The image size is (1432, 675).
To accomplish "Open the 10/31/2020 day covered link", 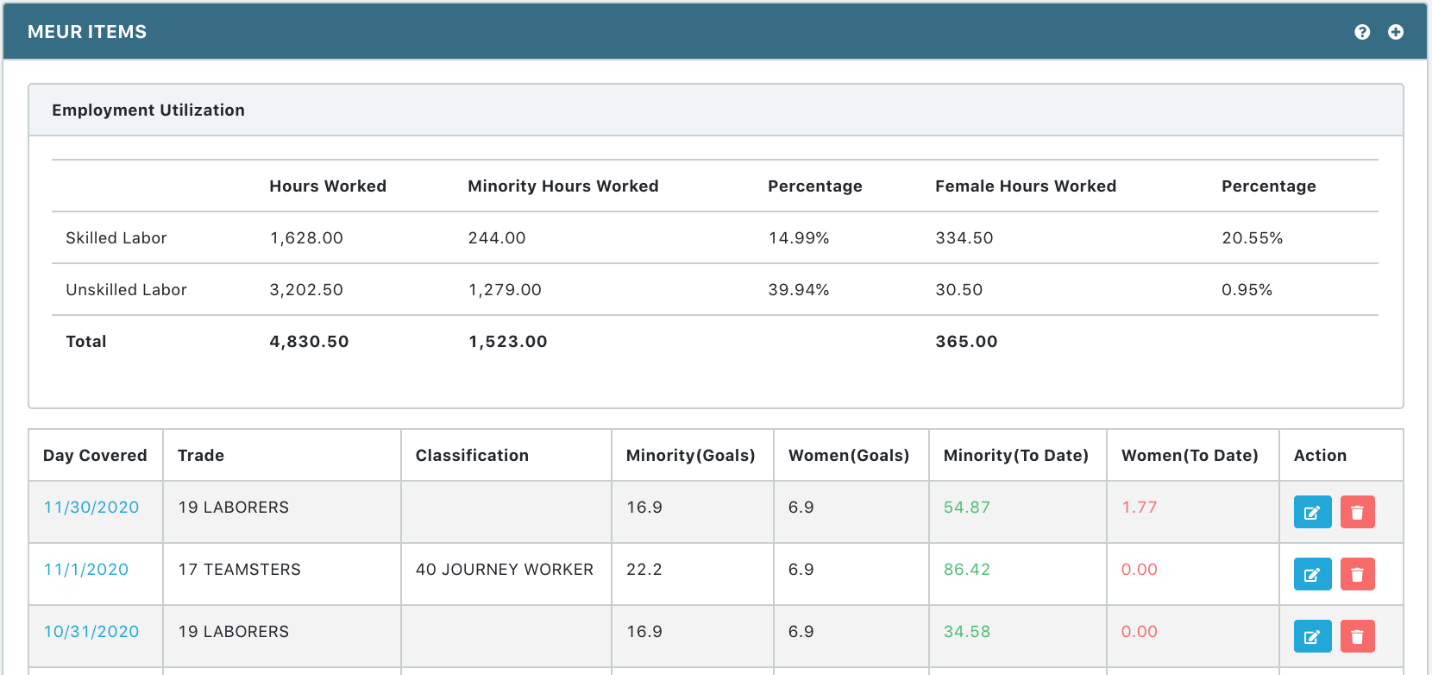I will click(91, 631).
